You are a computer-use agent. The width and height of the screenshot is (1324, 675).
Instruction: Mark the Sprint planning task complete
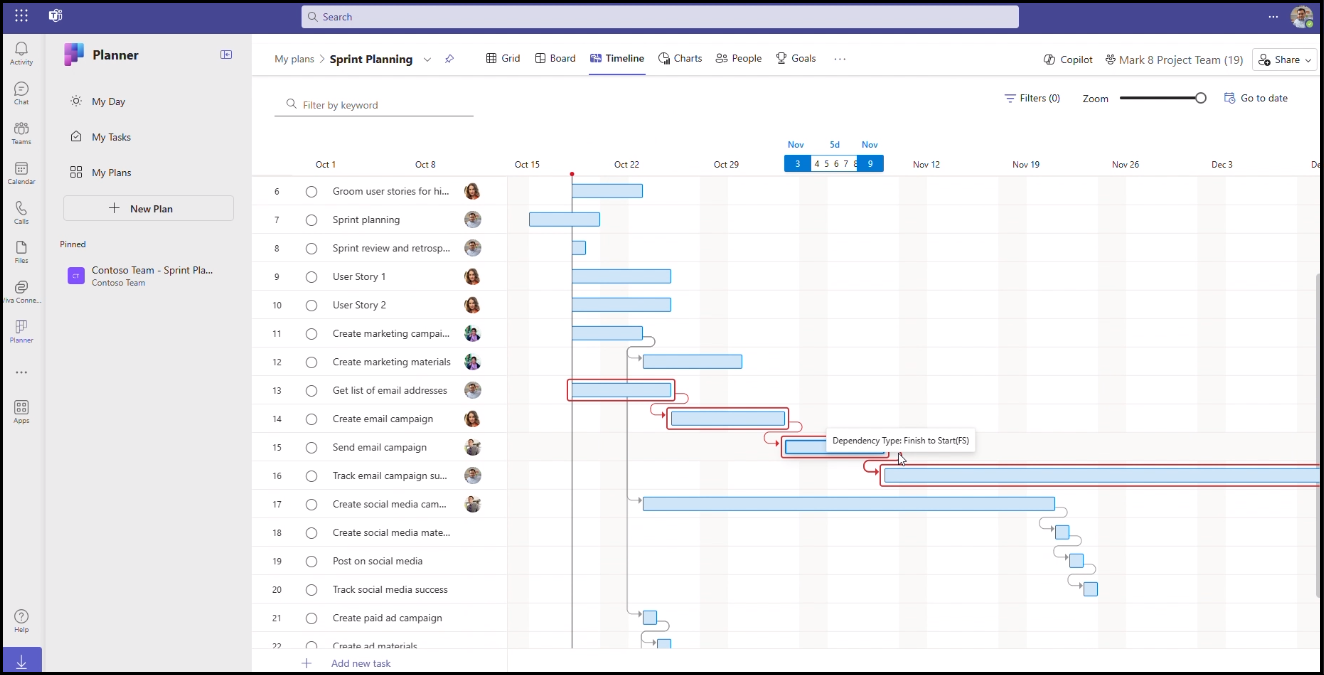coord(311,220)
